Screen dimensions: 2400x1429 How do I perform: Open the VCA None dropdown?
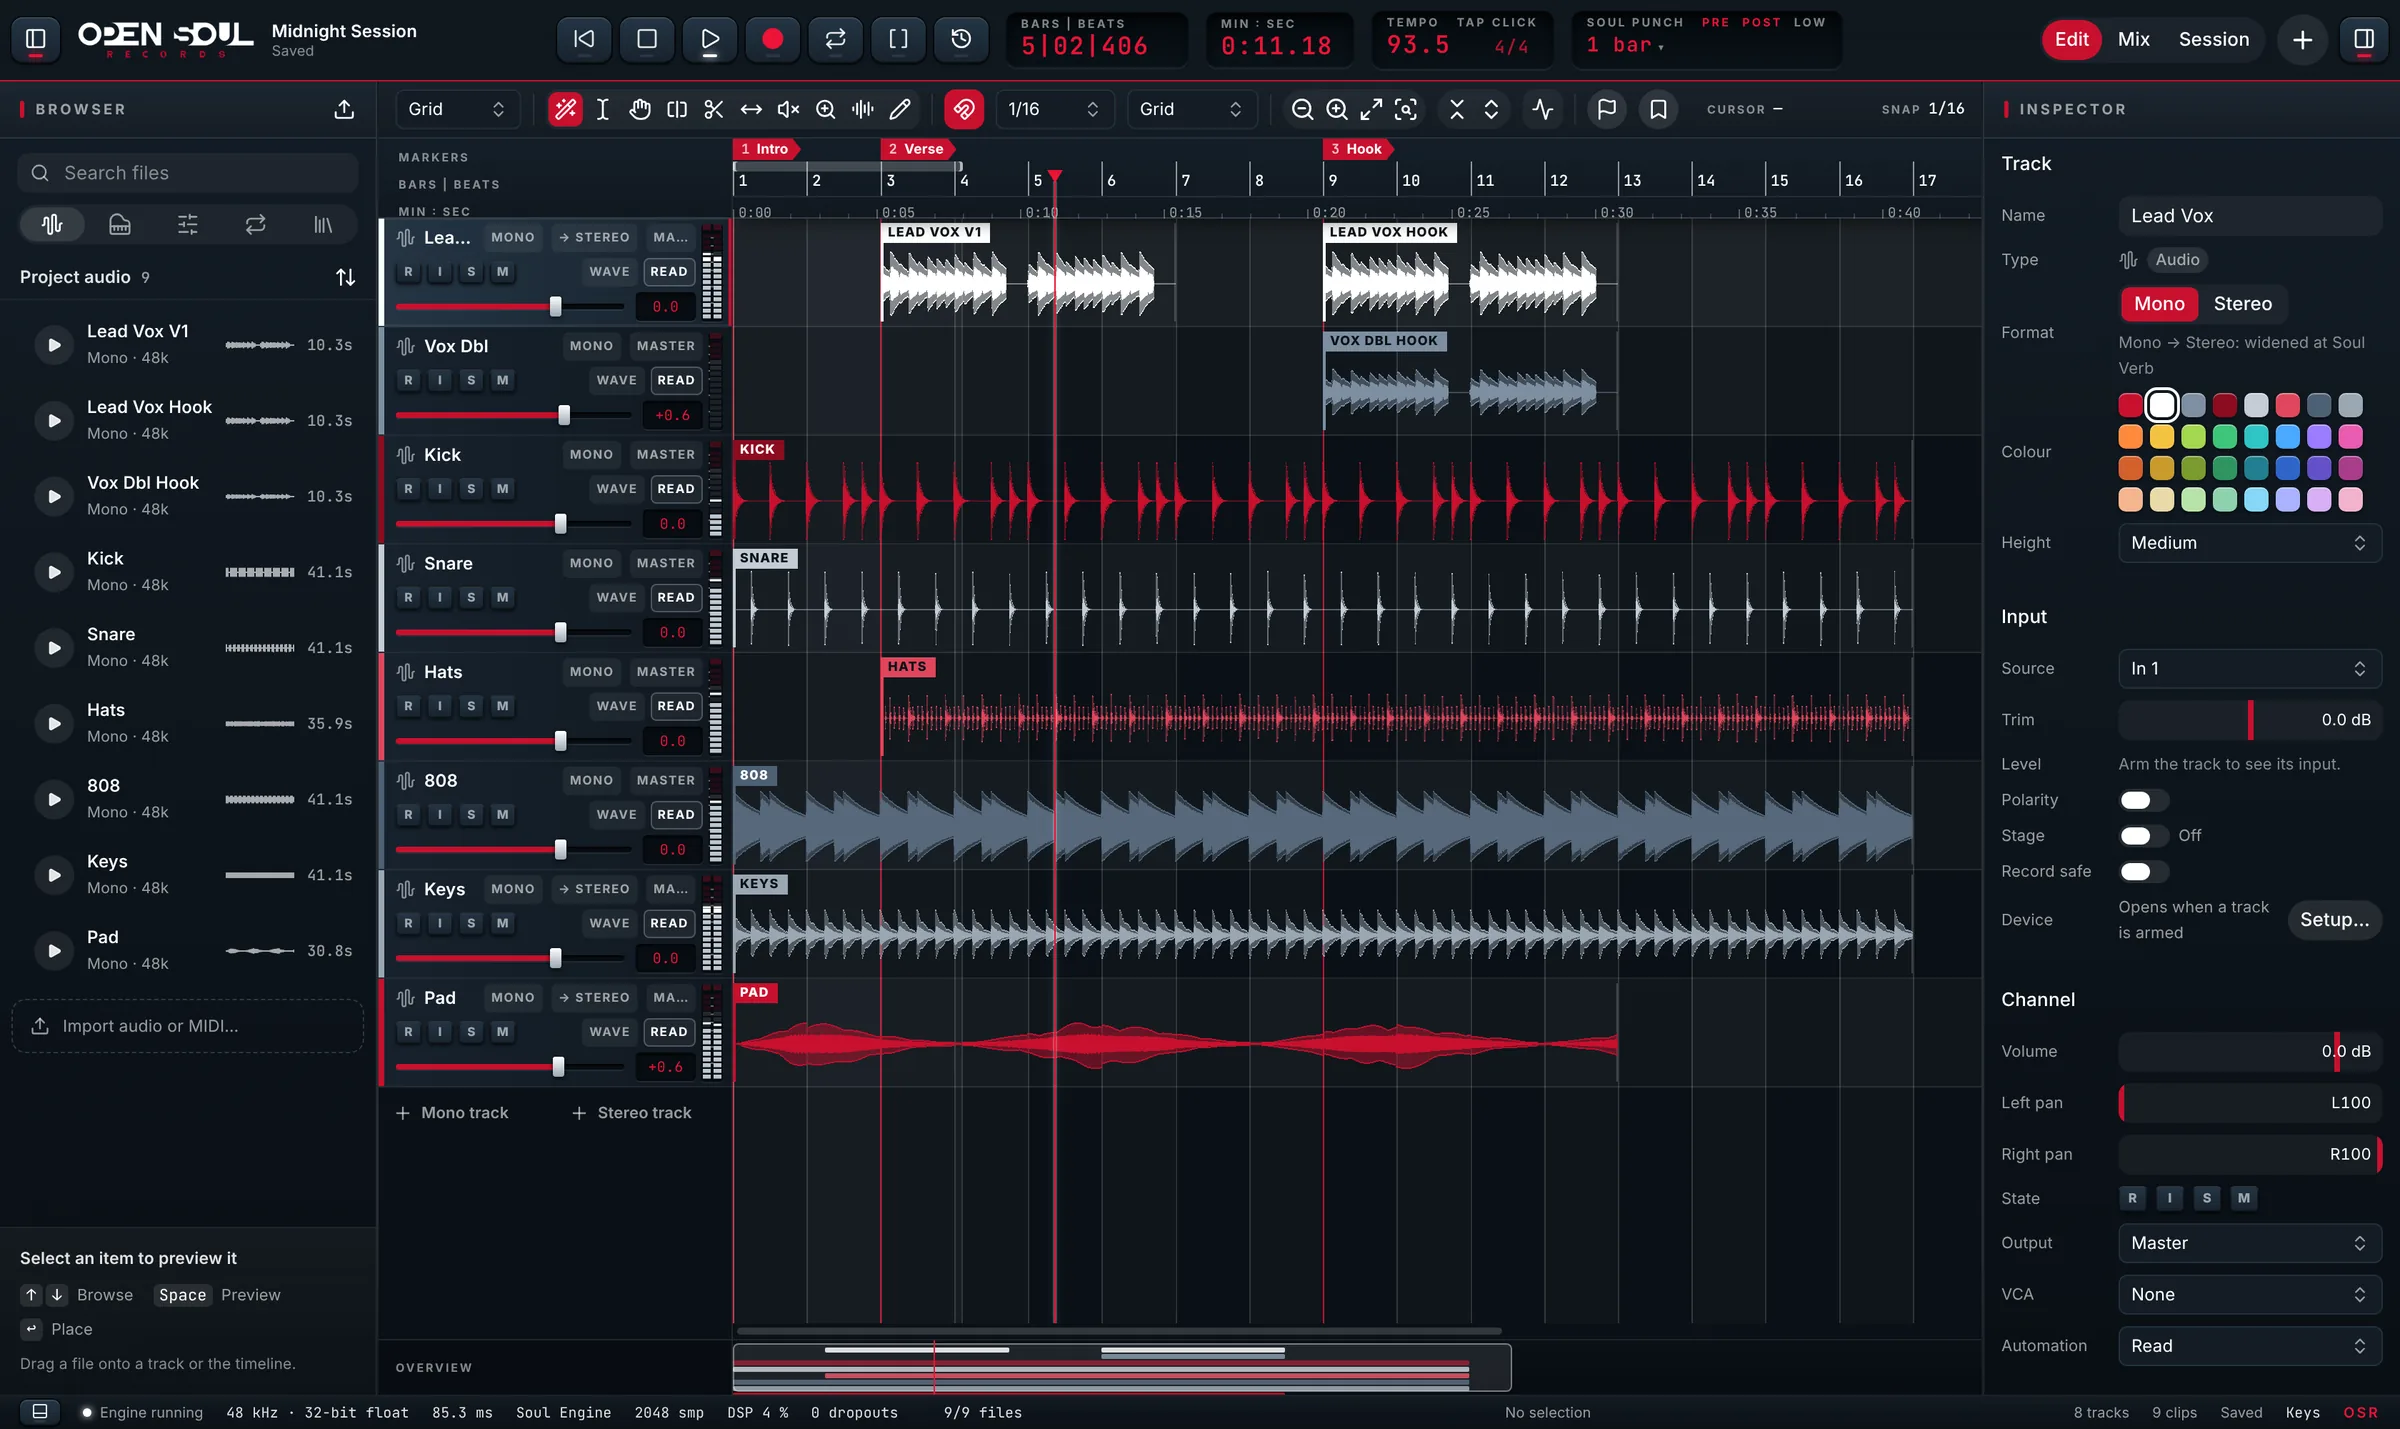(2249, 1295)
